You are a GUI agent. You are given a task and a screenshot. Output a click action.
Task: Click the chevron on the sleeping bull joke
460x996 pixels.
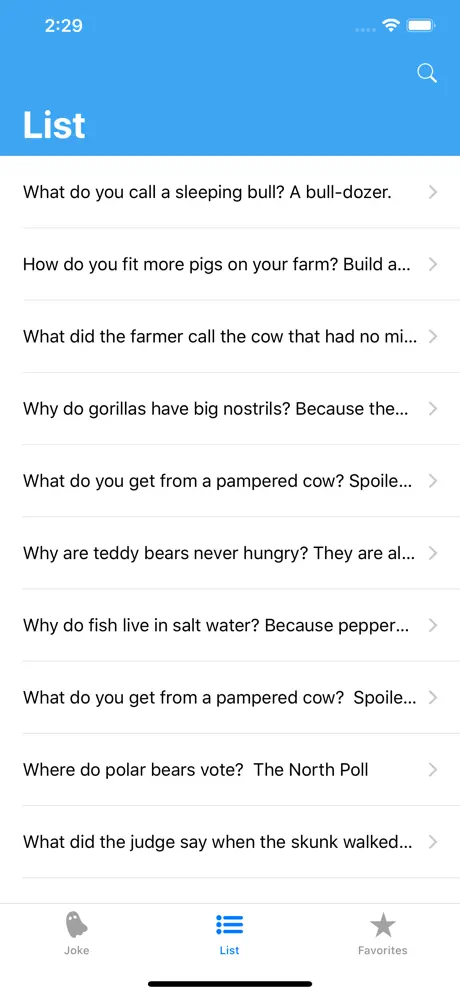pos(433,192)
